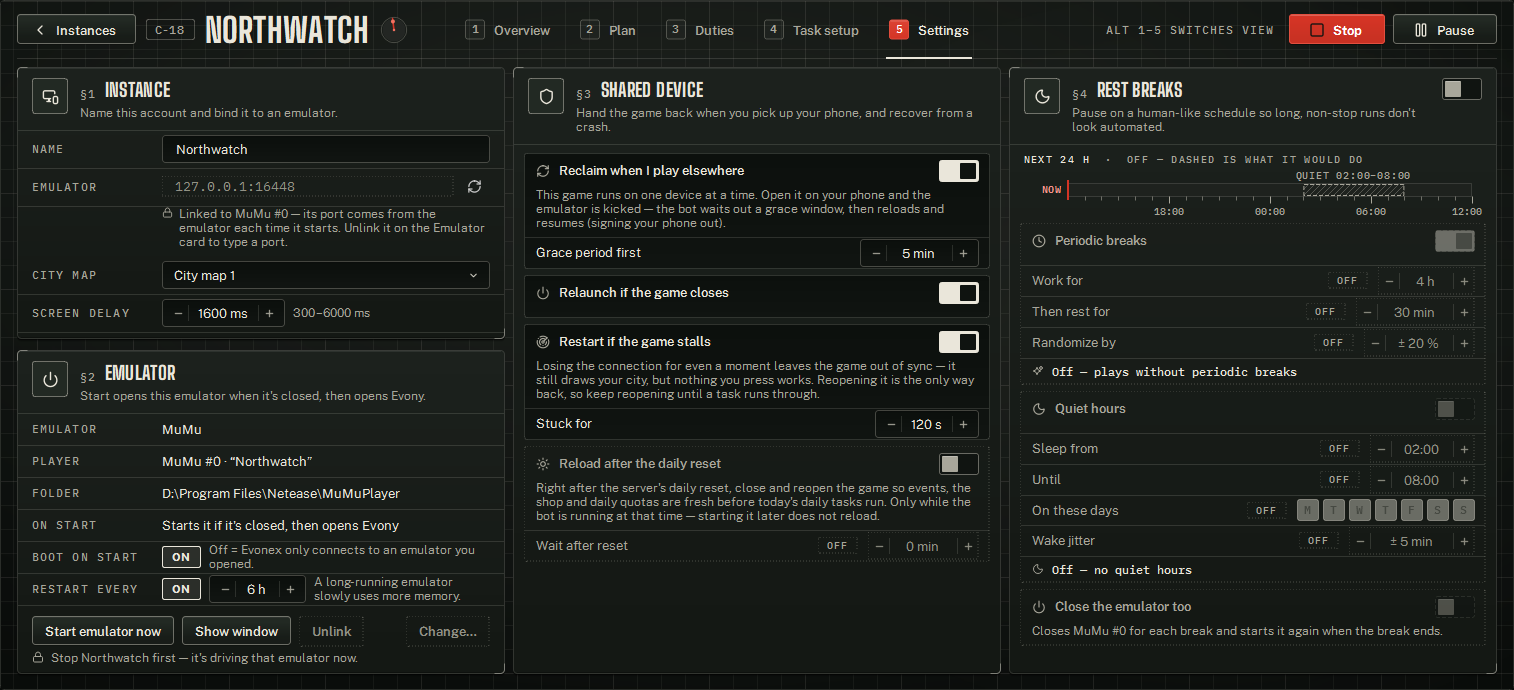Decrease Grace period first with minus
This screenshot has width=1514, height=690.
(876, 253)
